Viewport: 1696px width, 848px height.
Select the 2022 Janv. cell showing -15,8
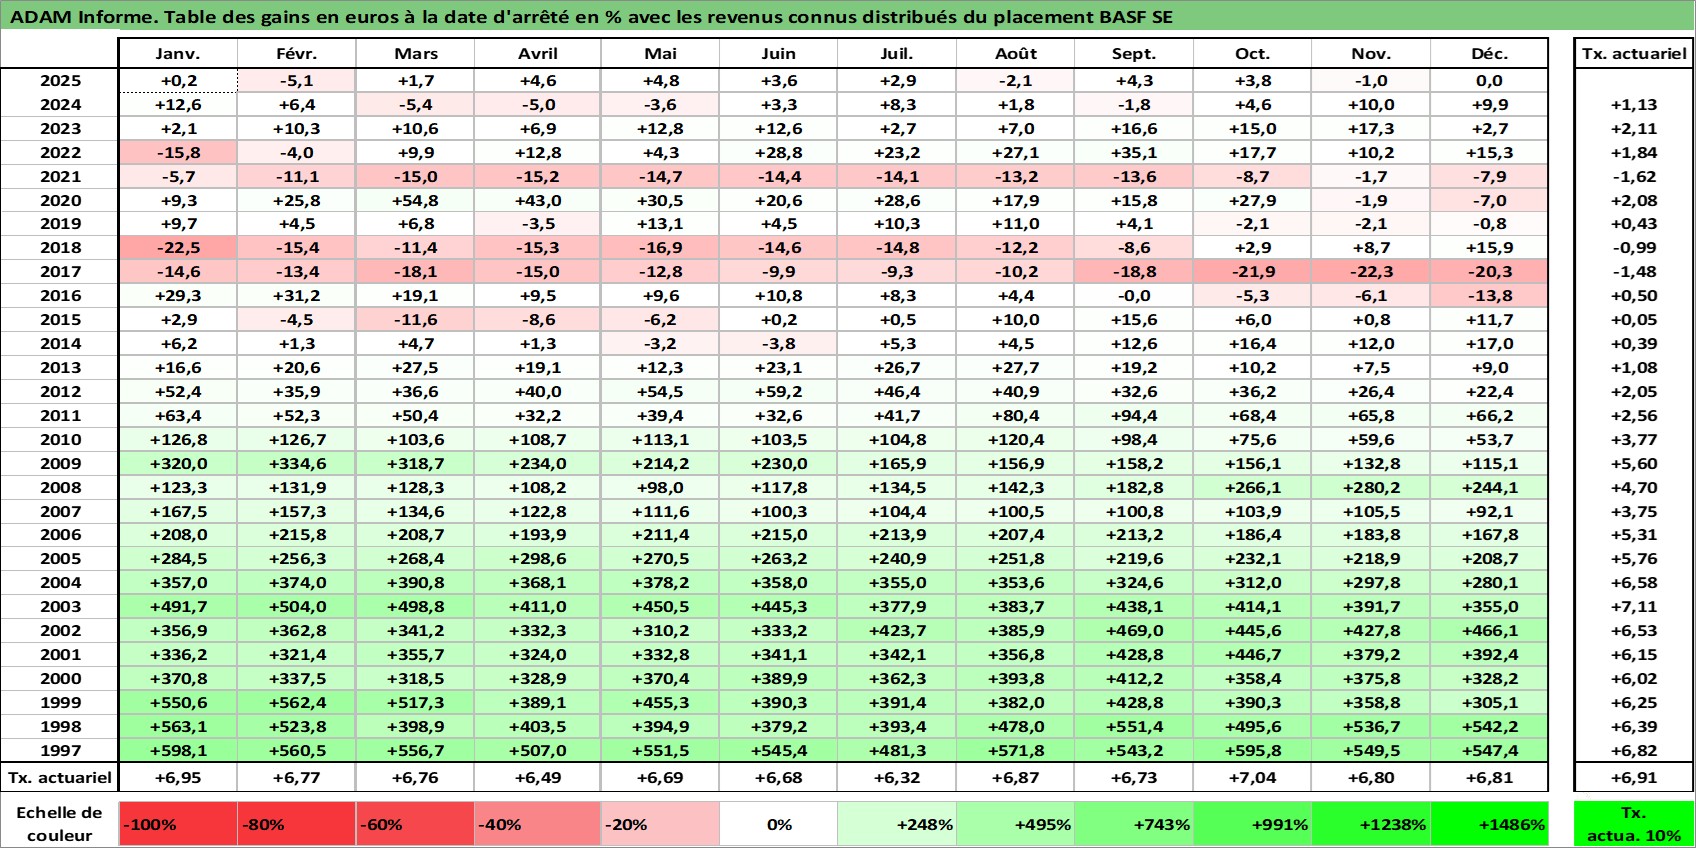178,152
